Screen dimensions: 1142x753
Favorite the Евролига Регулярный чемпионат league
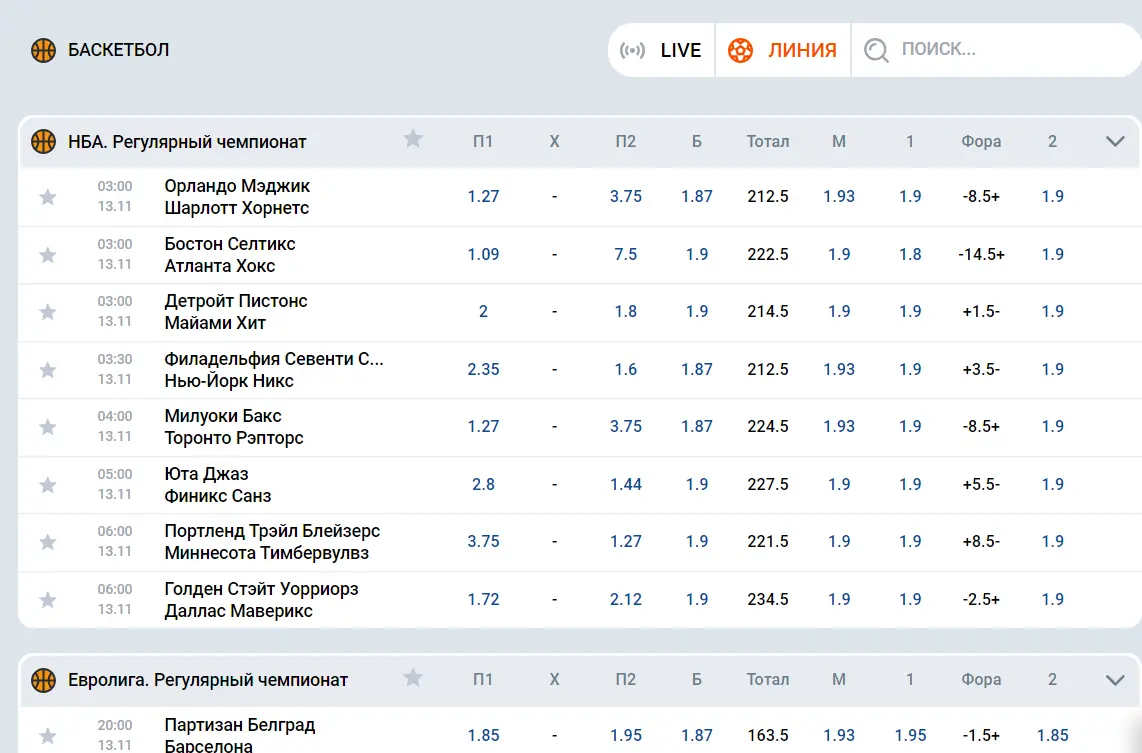point(413,678)
